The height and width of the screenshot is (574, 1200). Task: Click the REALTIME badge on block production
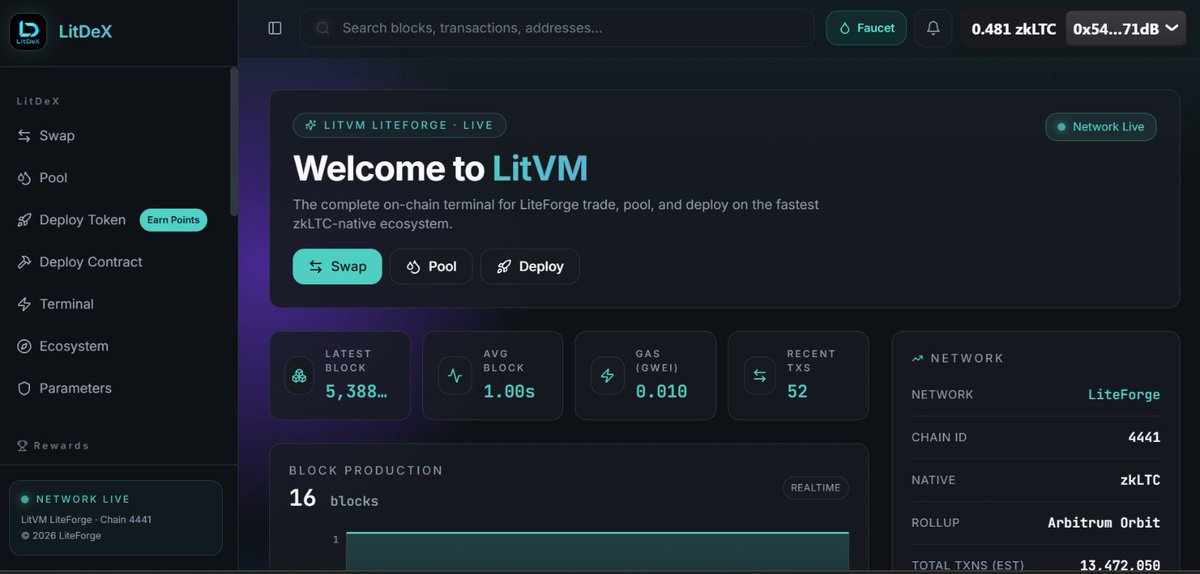point(815,488)
